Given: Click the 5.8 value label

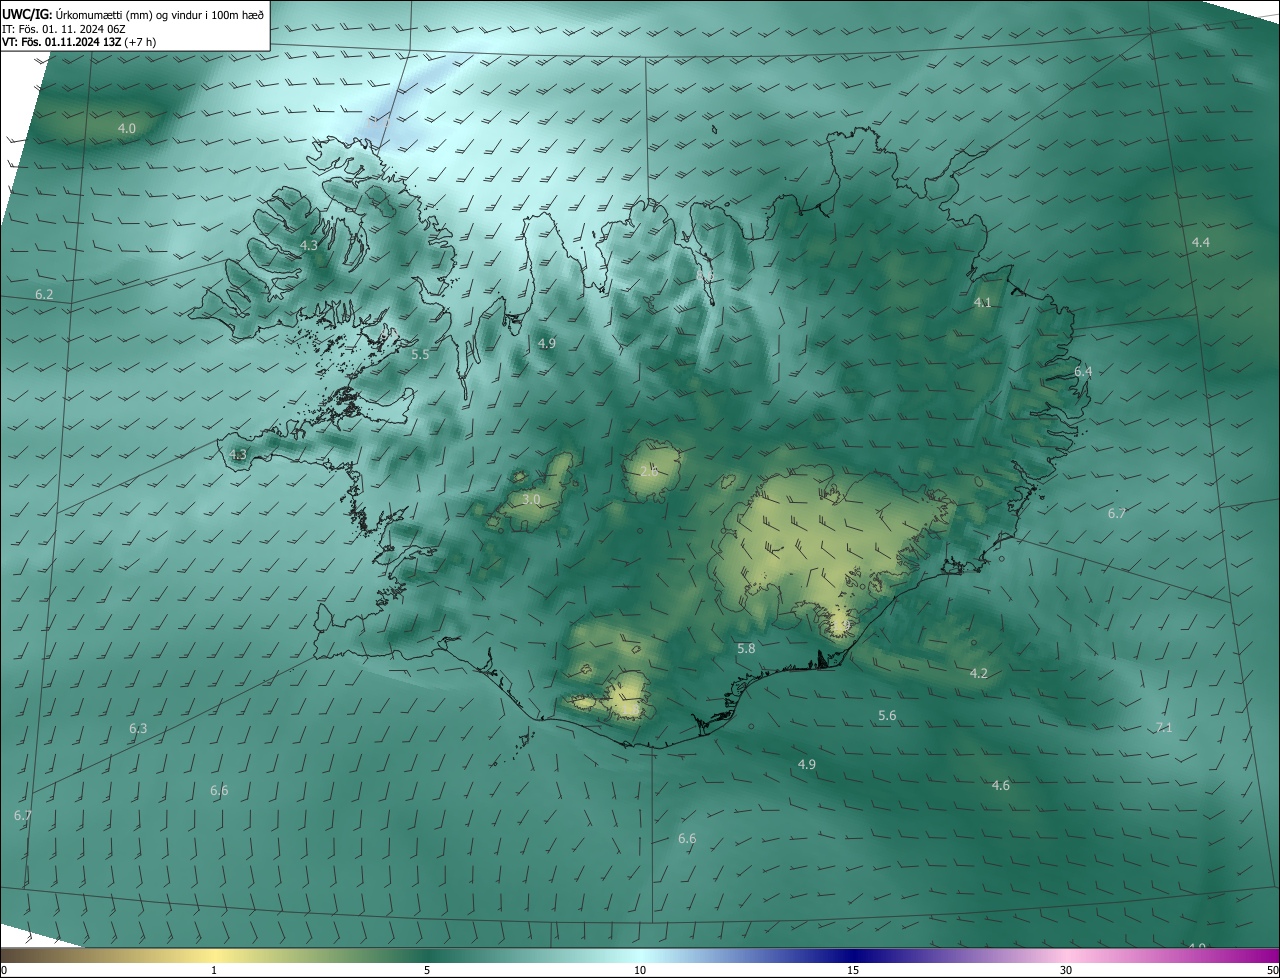Looking at the screenshot, I should [x=746, y=649].
